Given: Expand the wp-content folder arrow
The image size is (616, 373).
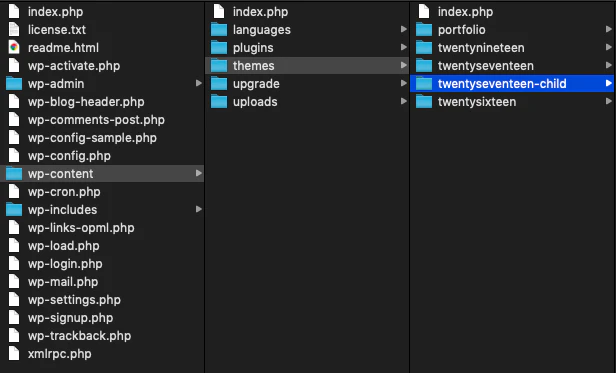Looking at the screenshot, I should click(199, 173).
